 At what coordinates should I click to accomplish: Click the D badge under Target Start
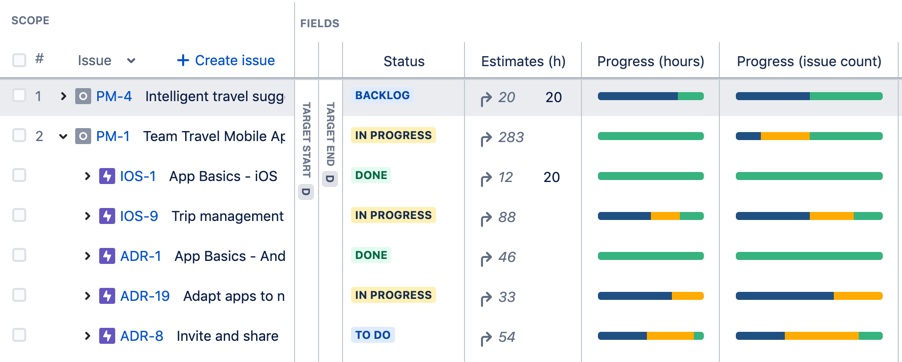306,192
